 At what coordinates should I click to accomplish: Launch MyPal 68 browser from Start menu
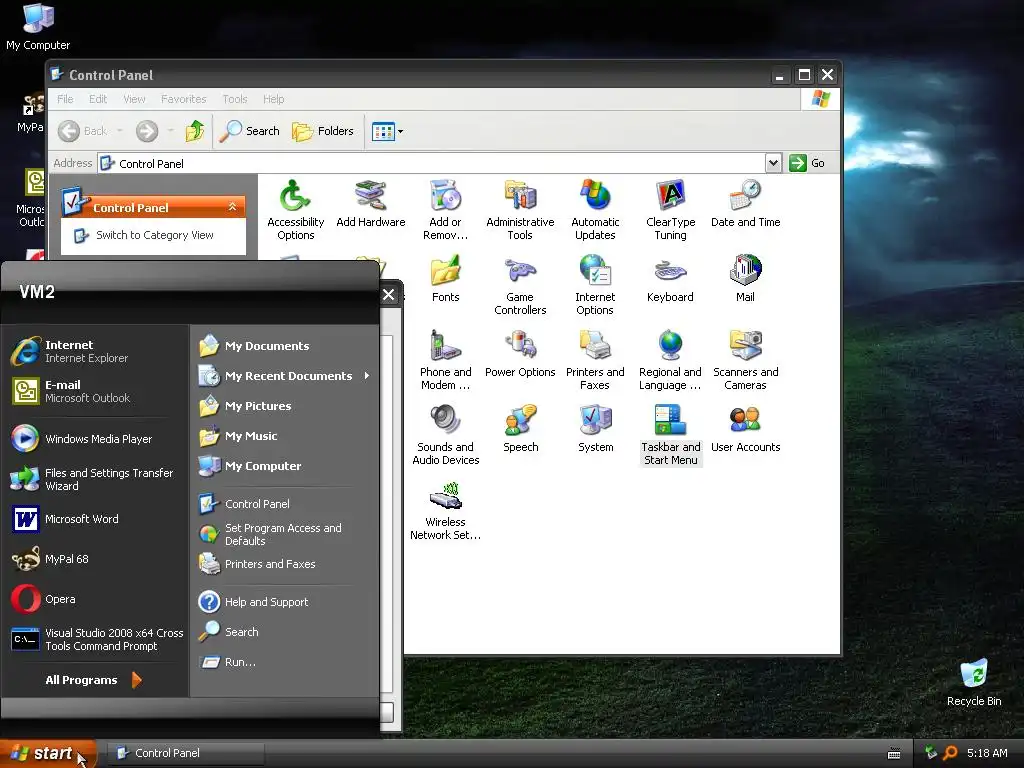pyautogui.click(x=95, y=559)
